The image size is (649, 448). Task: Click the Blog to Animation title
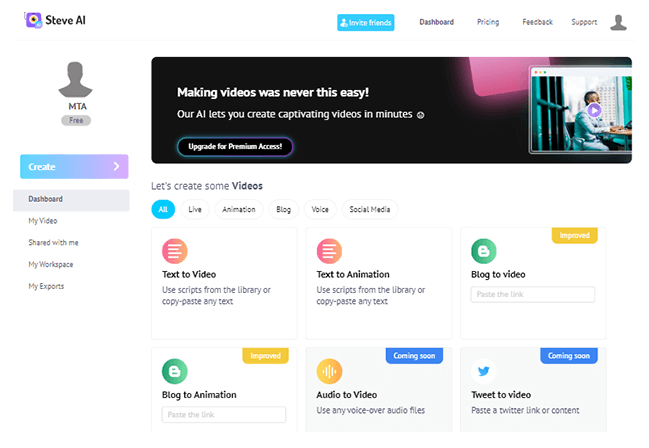coord(199,395)
